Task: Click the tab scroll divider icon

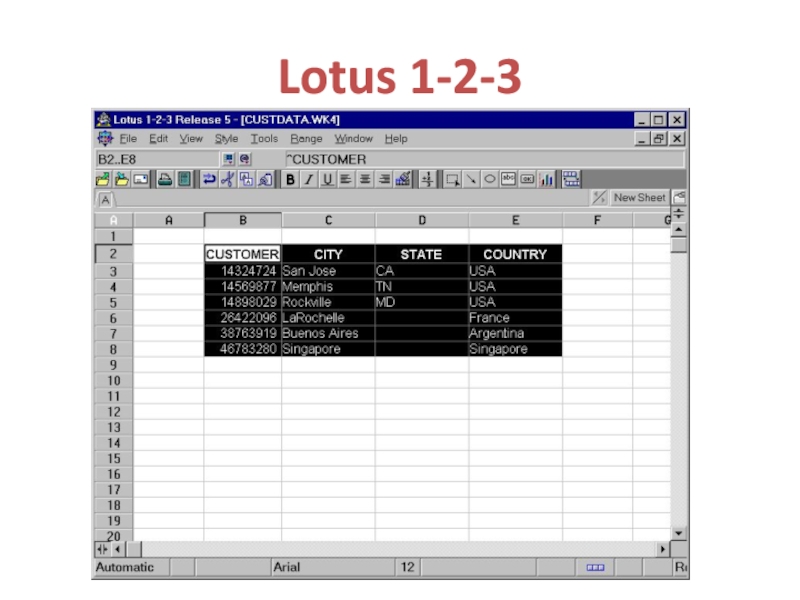Action: point(598,198)
